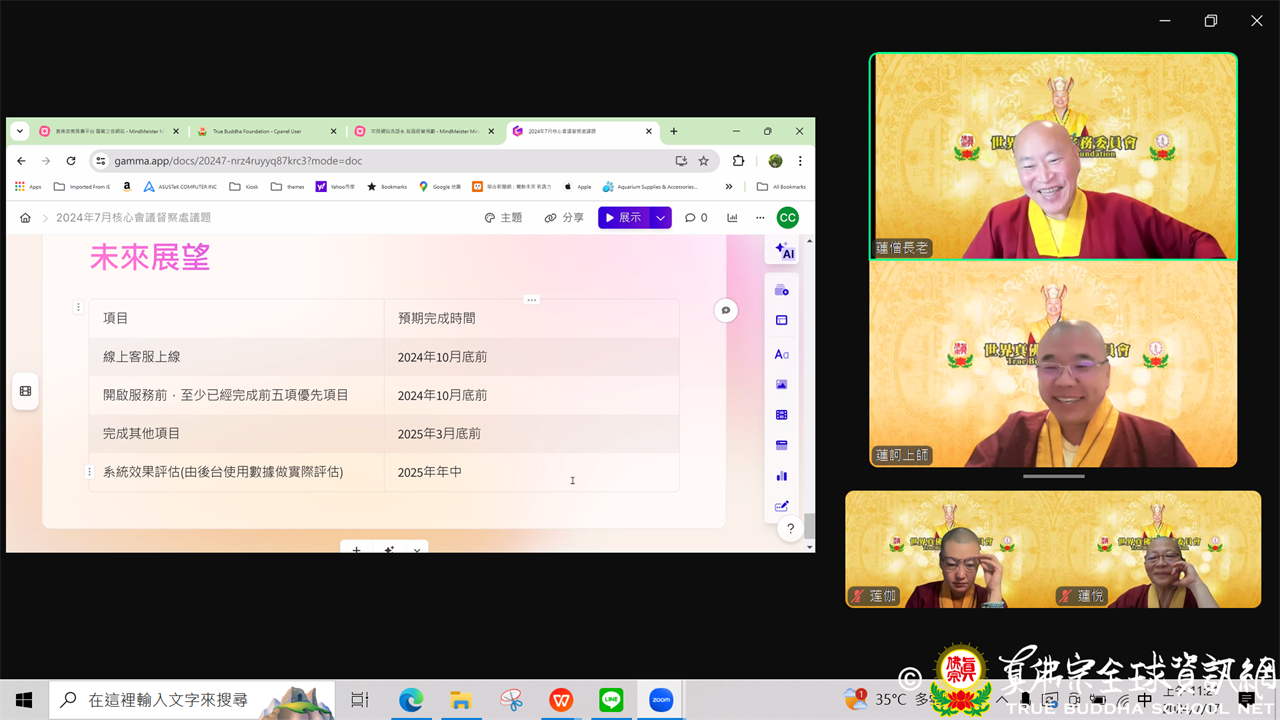
Task: Open the more options ellipsis menu
Action: (760, 218)
